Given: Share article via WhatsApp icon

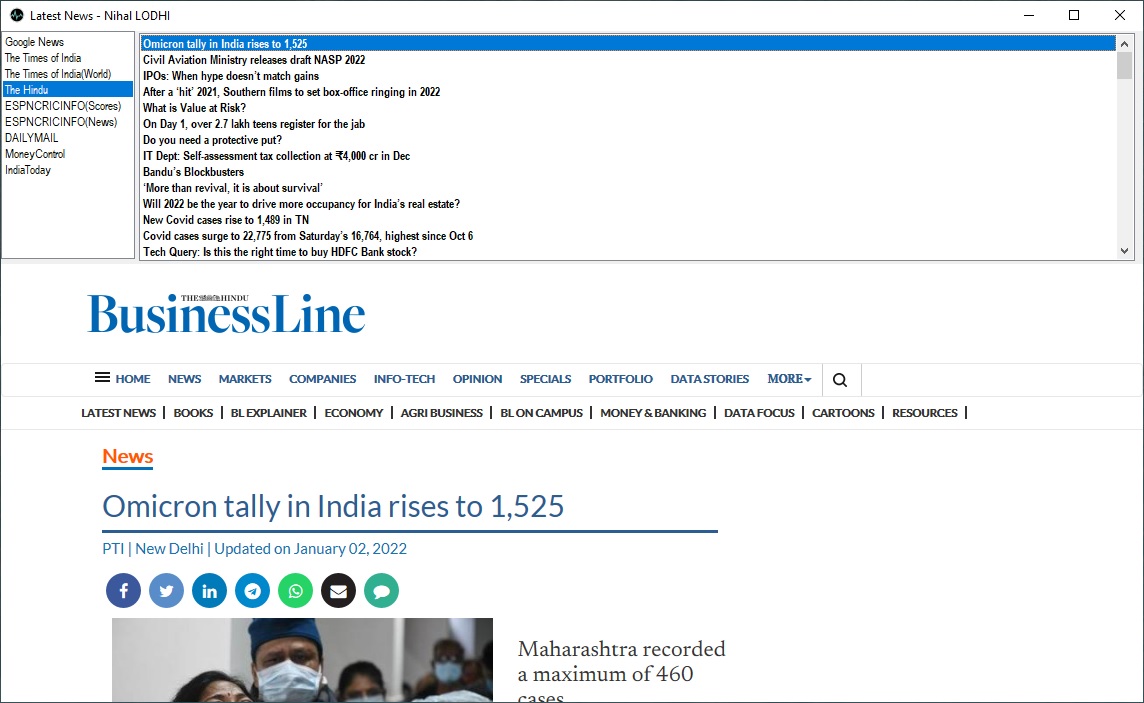Looking at the screenshot, I should coord(295,591).
